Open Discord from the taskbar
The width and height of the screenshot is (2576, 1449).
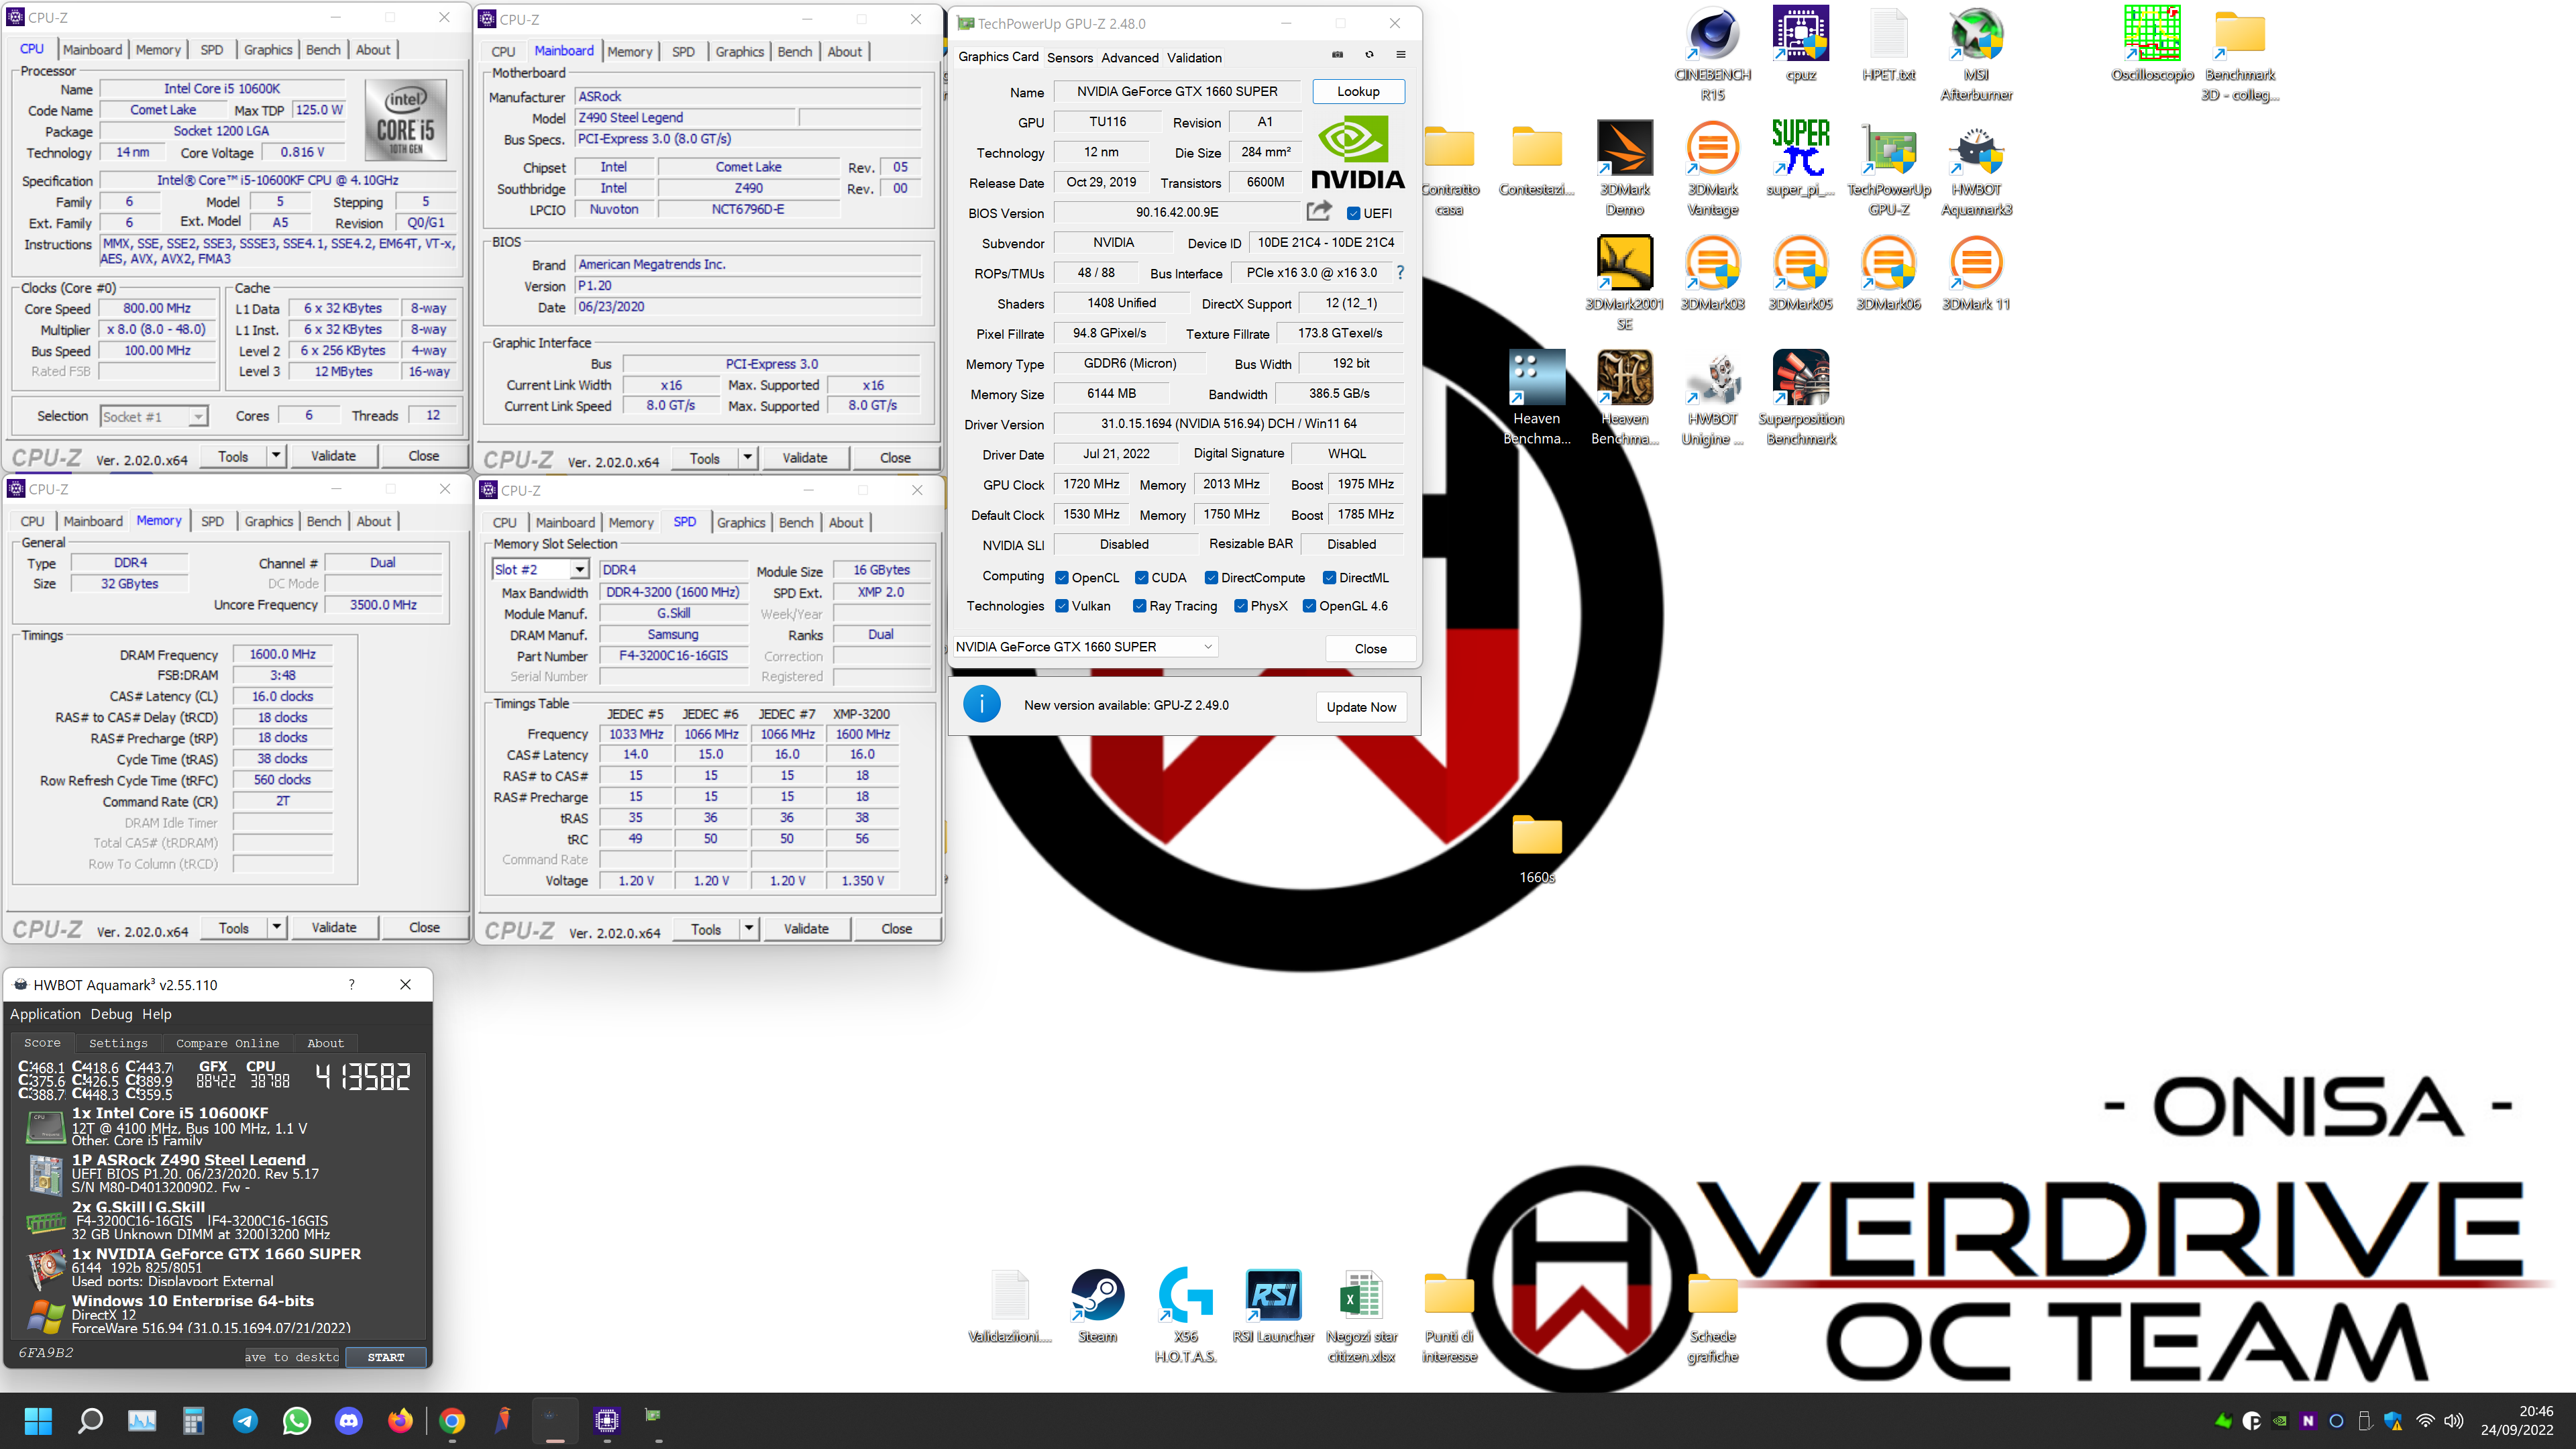coord(348,1420)
